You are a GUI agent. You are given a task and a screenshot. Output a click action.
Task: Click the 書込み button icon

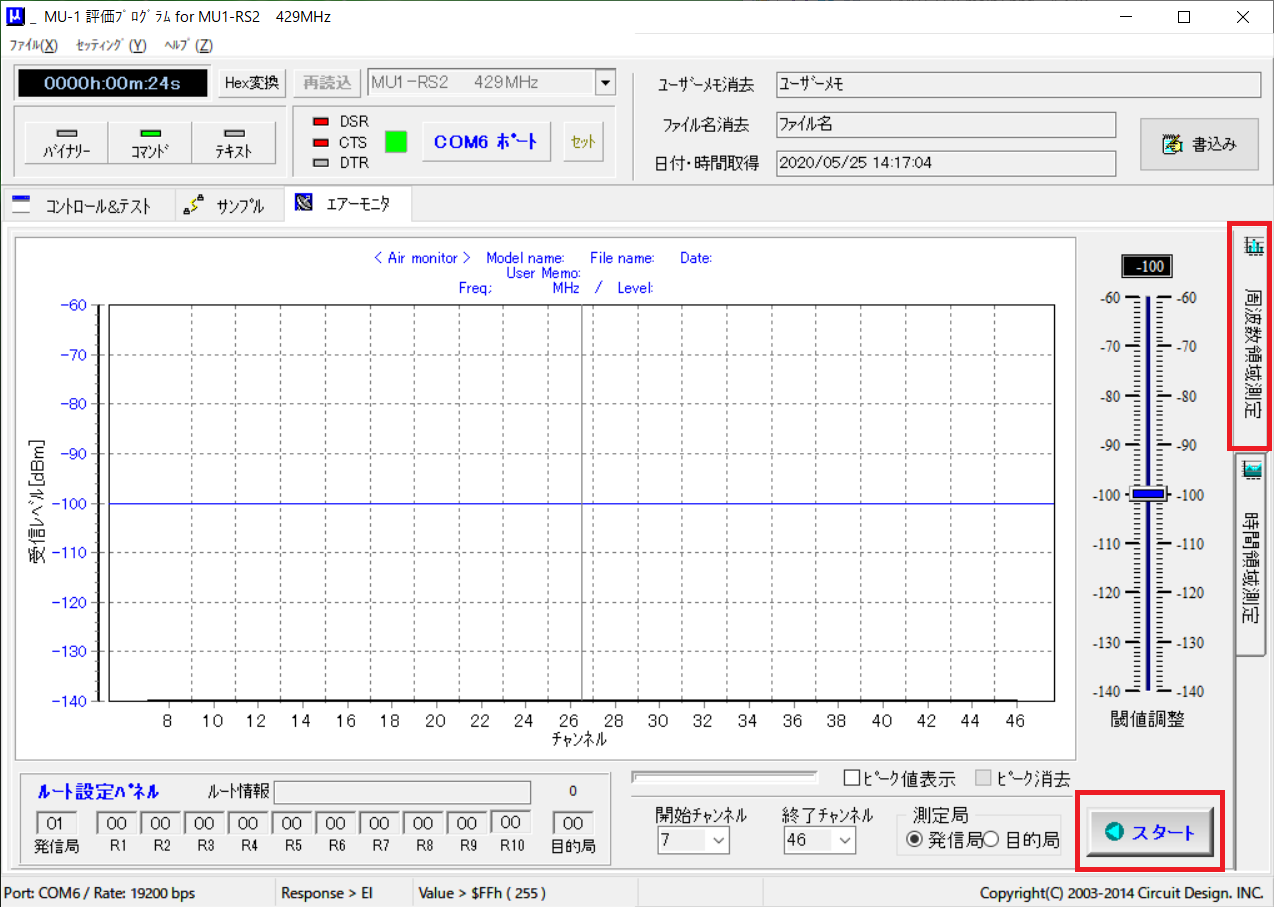point(1172,145)
